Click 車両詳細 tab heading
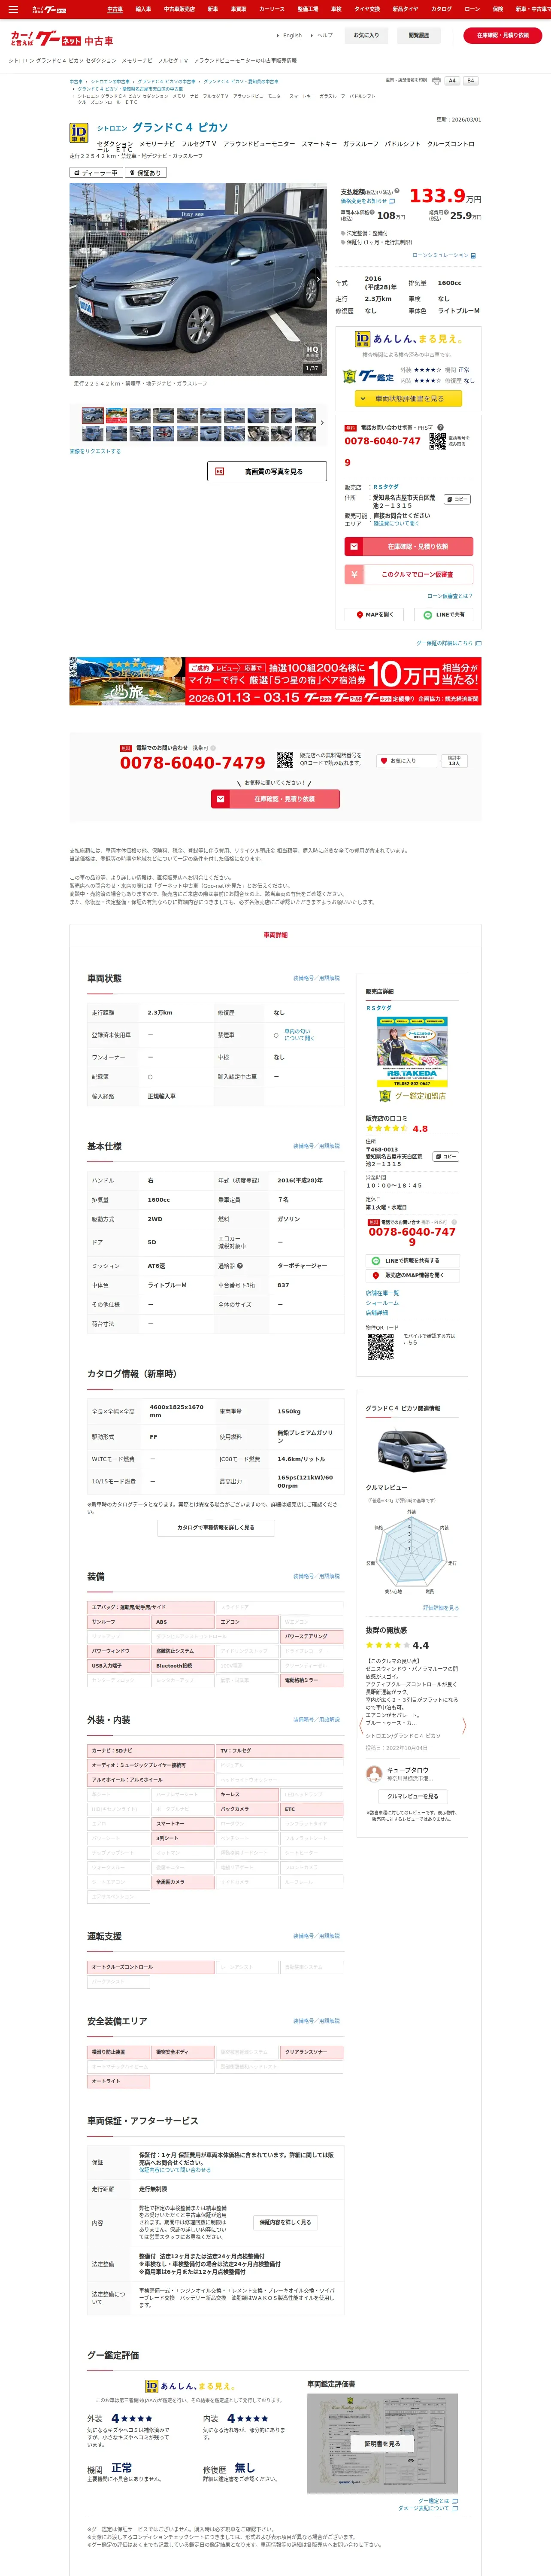The width and height of the screenshot is (551, 2576). (275, 935)
